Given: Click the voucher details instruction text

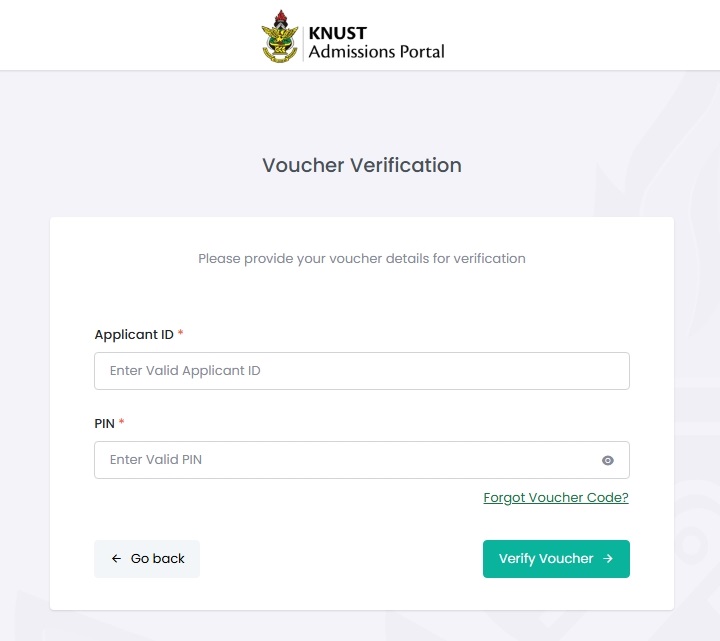Looking at the screenshot, I should pos(361,258).
